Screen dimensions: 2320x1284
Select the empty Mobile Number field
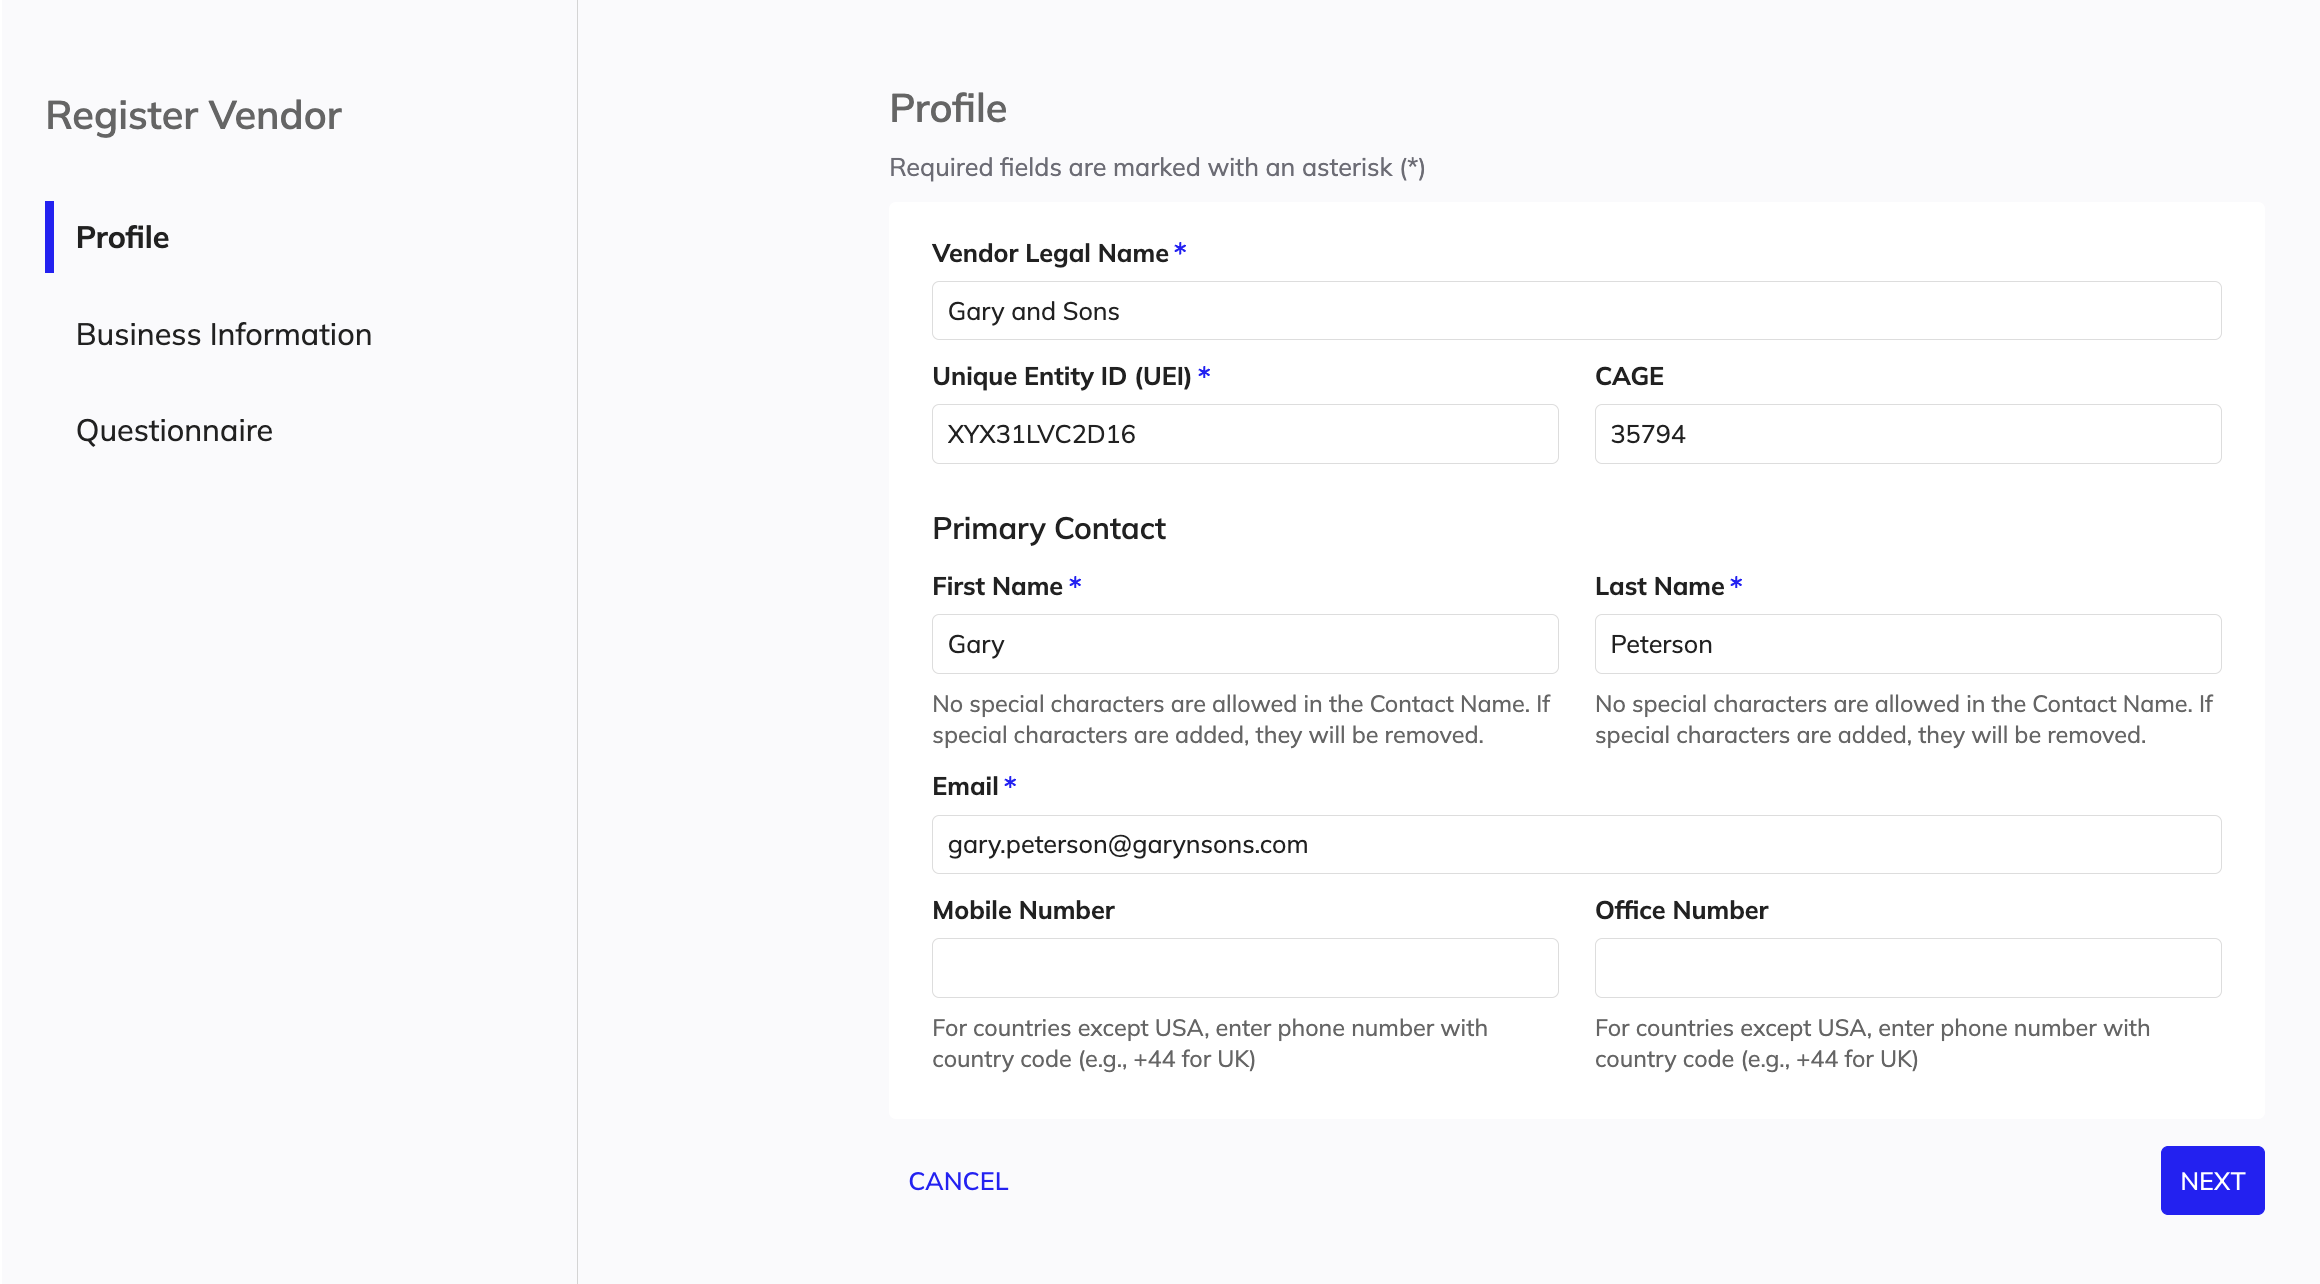tap(1245, 968)
